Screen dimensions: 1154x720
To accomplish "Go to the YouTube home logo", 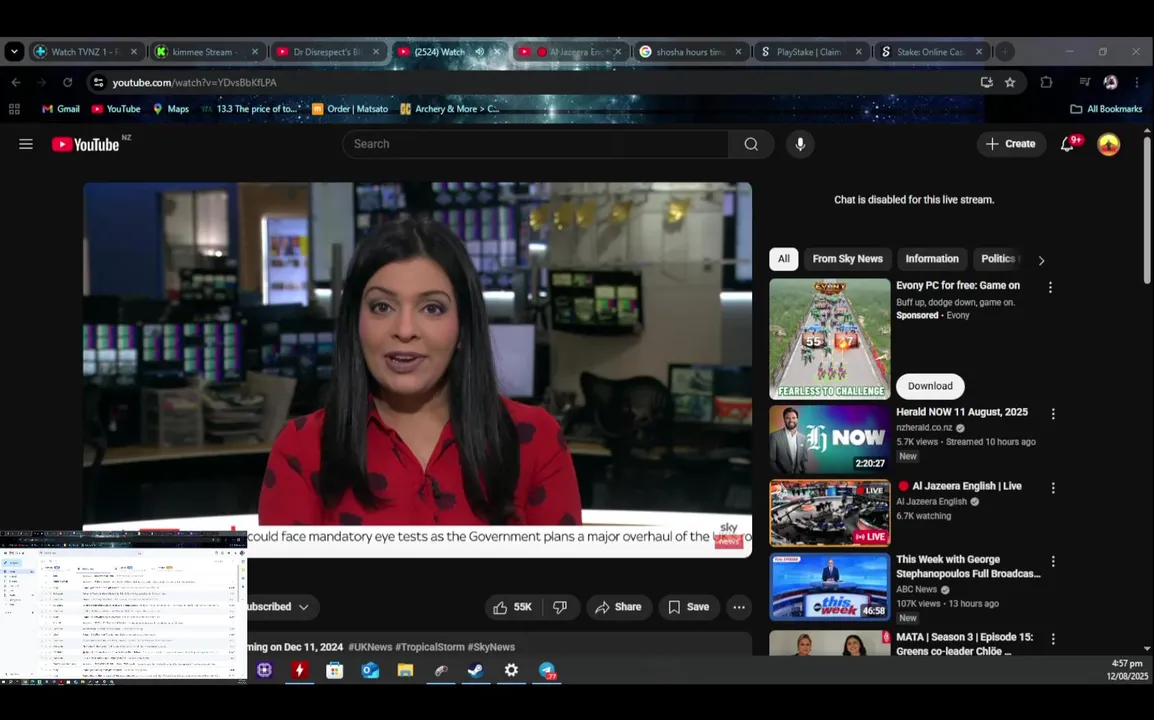I will coord(86,144).
